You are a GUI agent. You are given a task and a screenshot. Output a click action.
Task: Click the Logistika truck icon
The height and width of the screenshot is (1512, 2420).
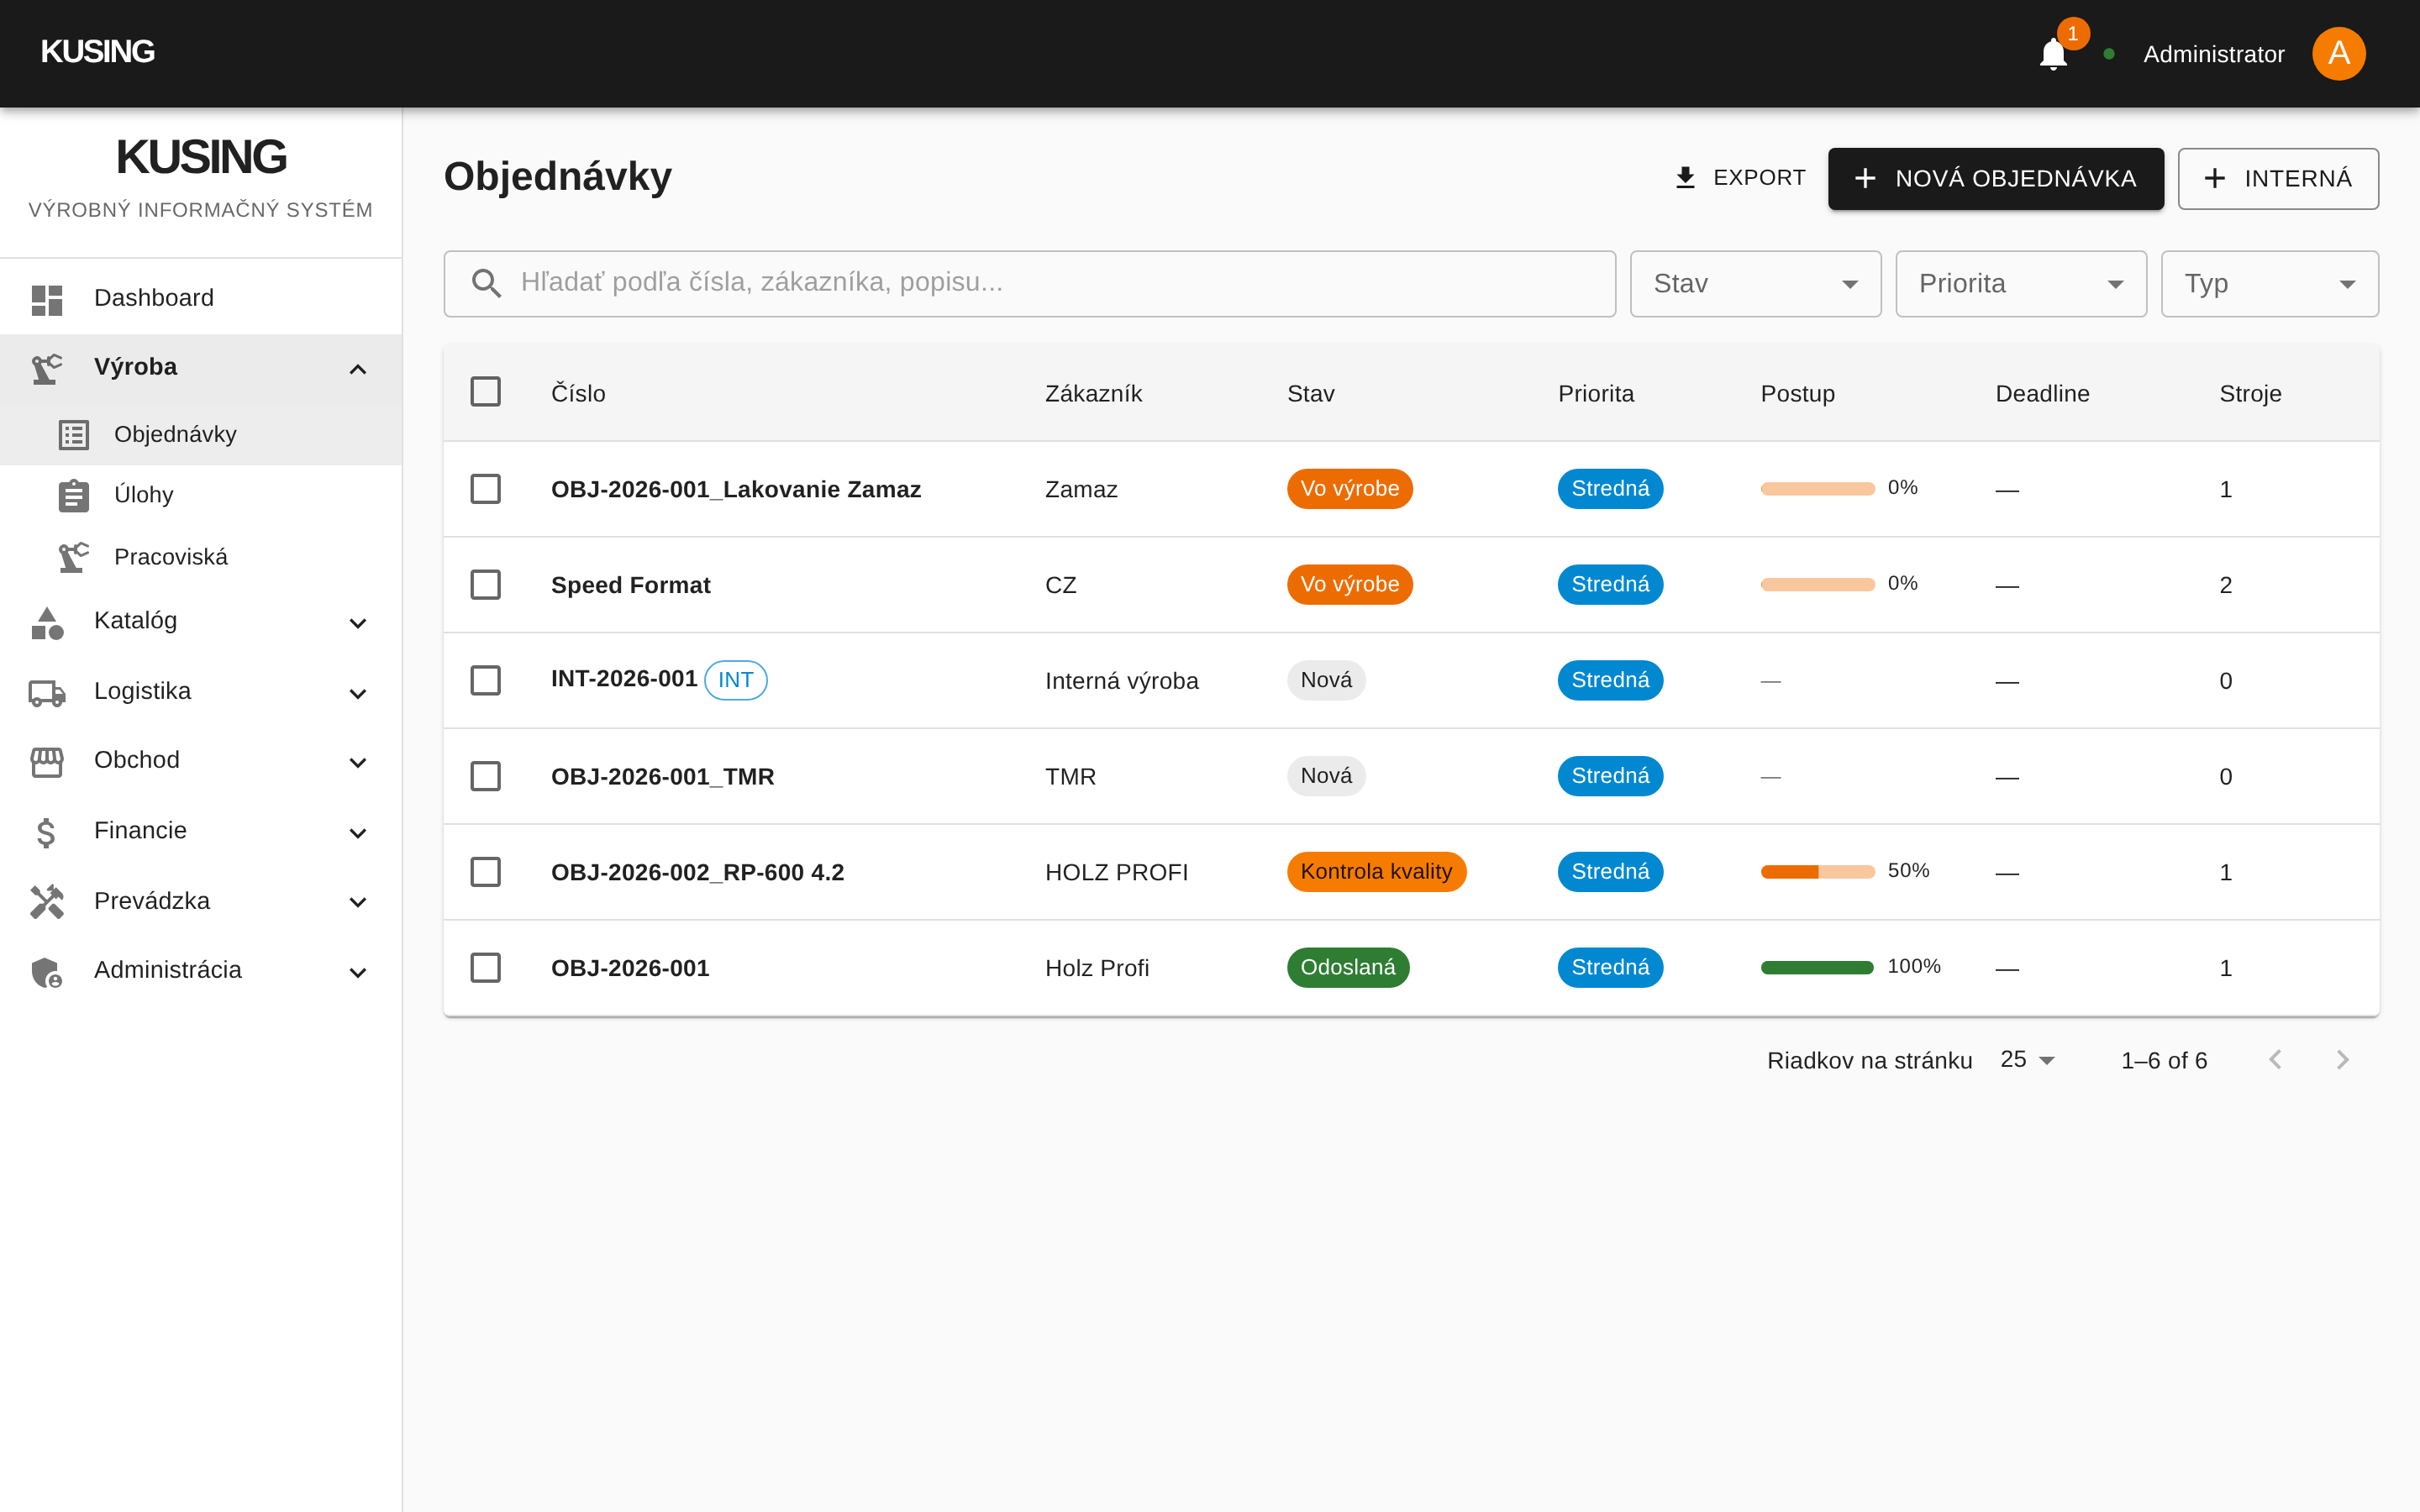[47, 692]
